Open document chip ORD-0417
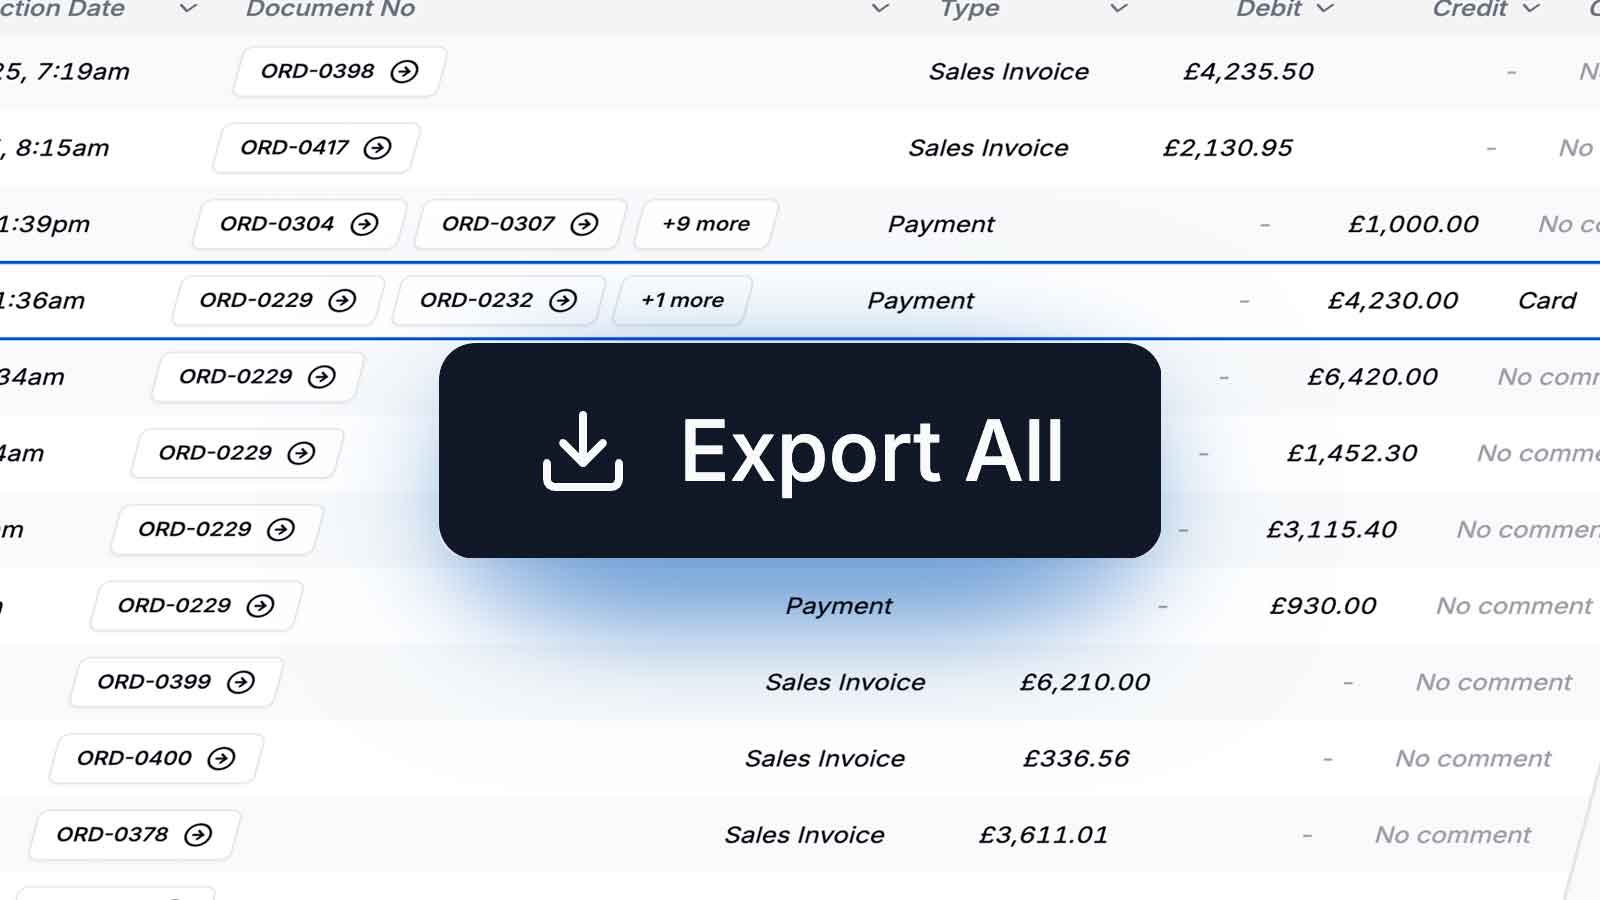This screenshot has width=1600, height=900. tap(316, 148)
